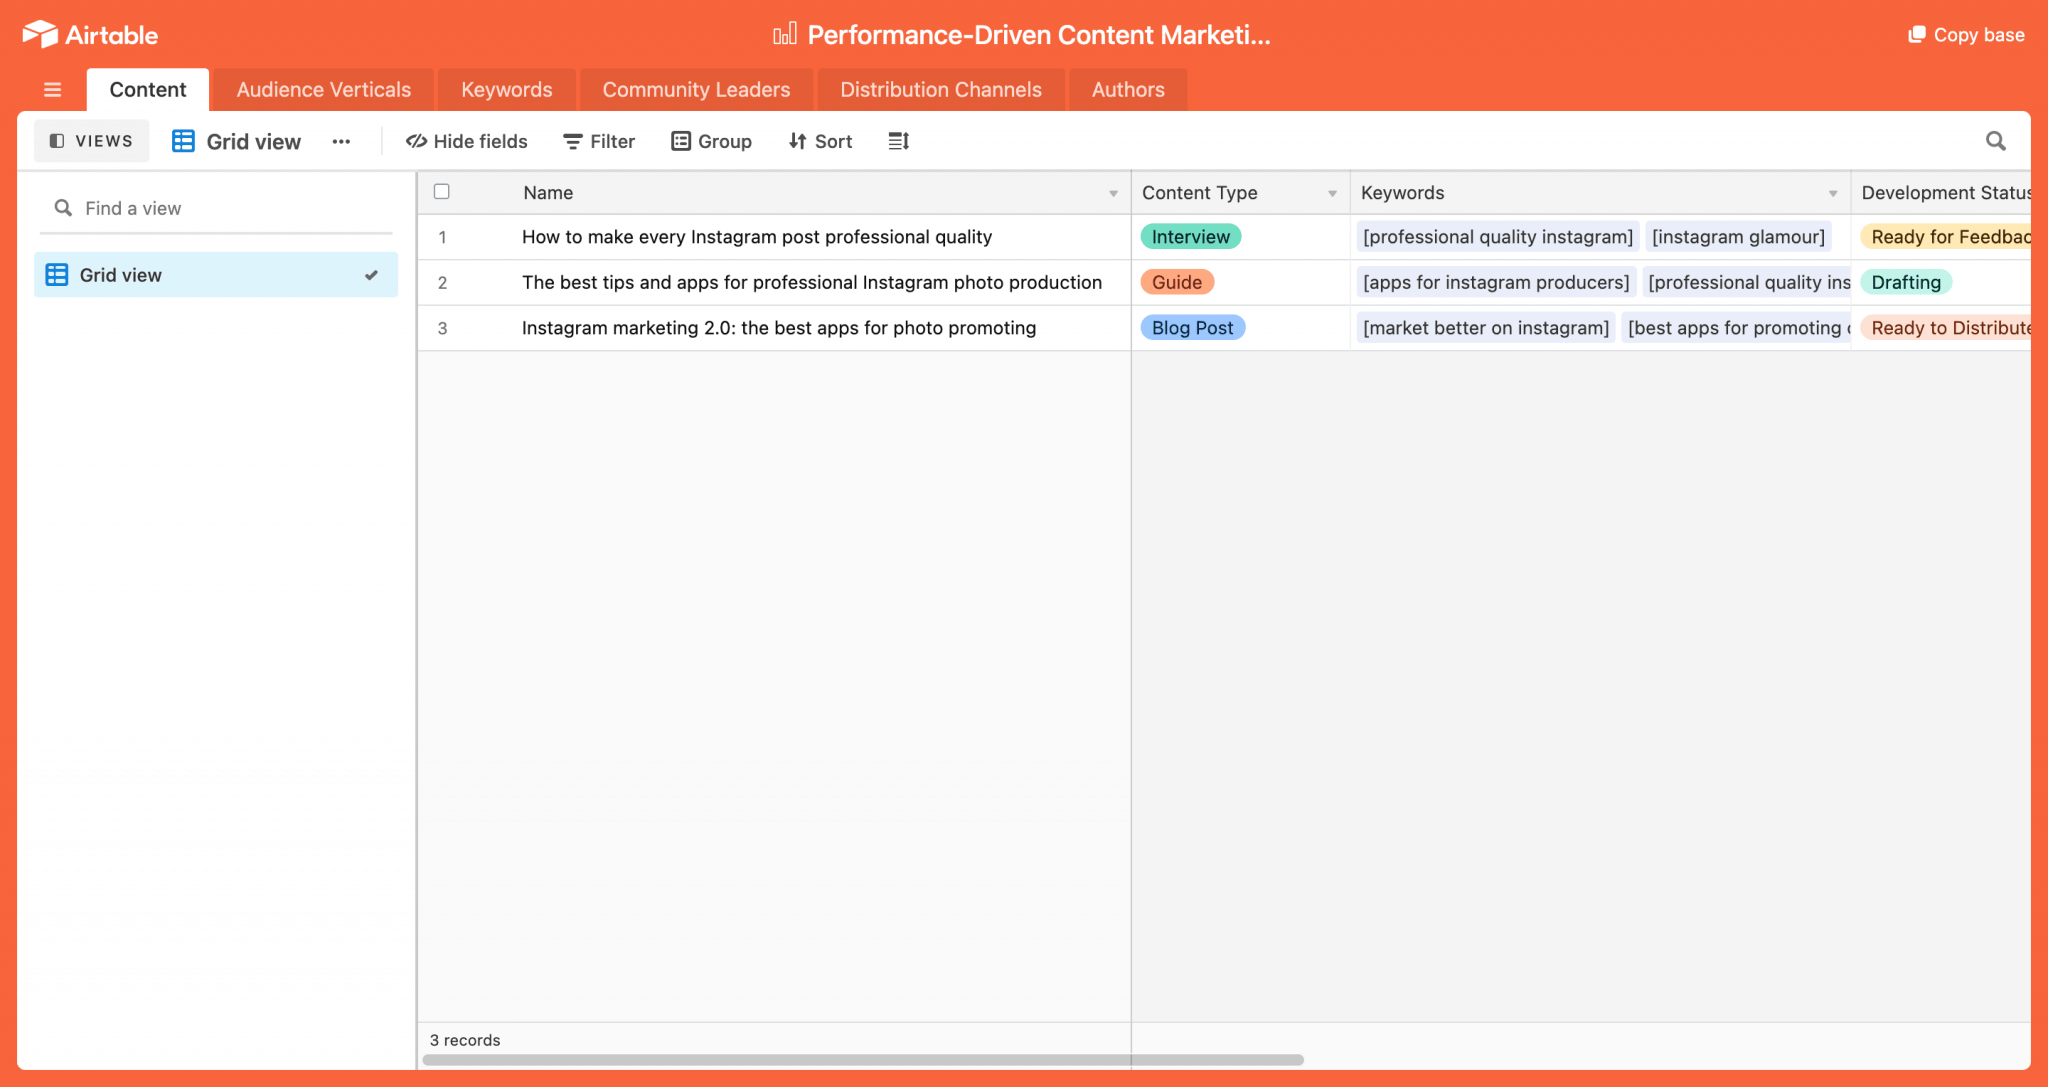2048x1087 pixels.
Task: Click the search magnifier icon in toolbar
Action: 1995,141
